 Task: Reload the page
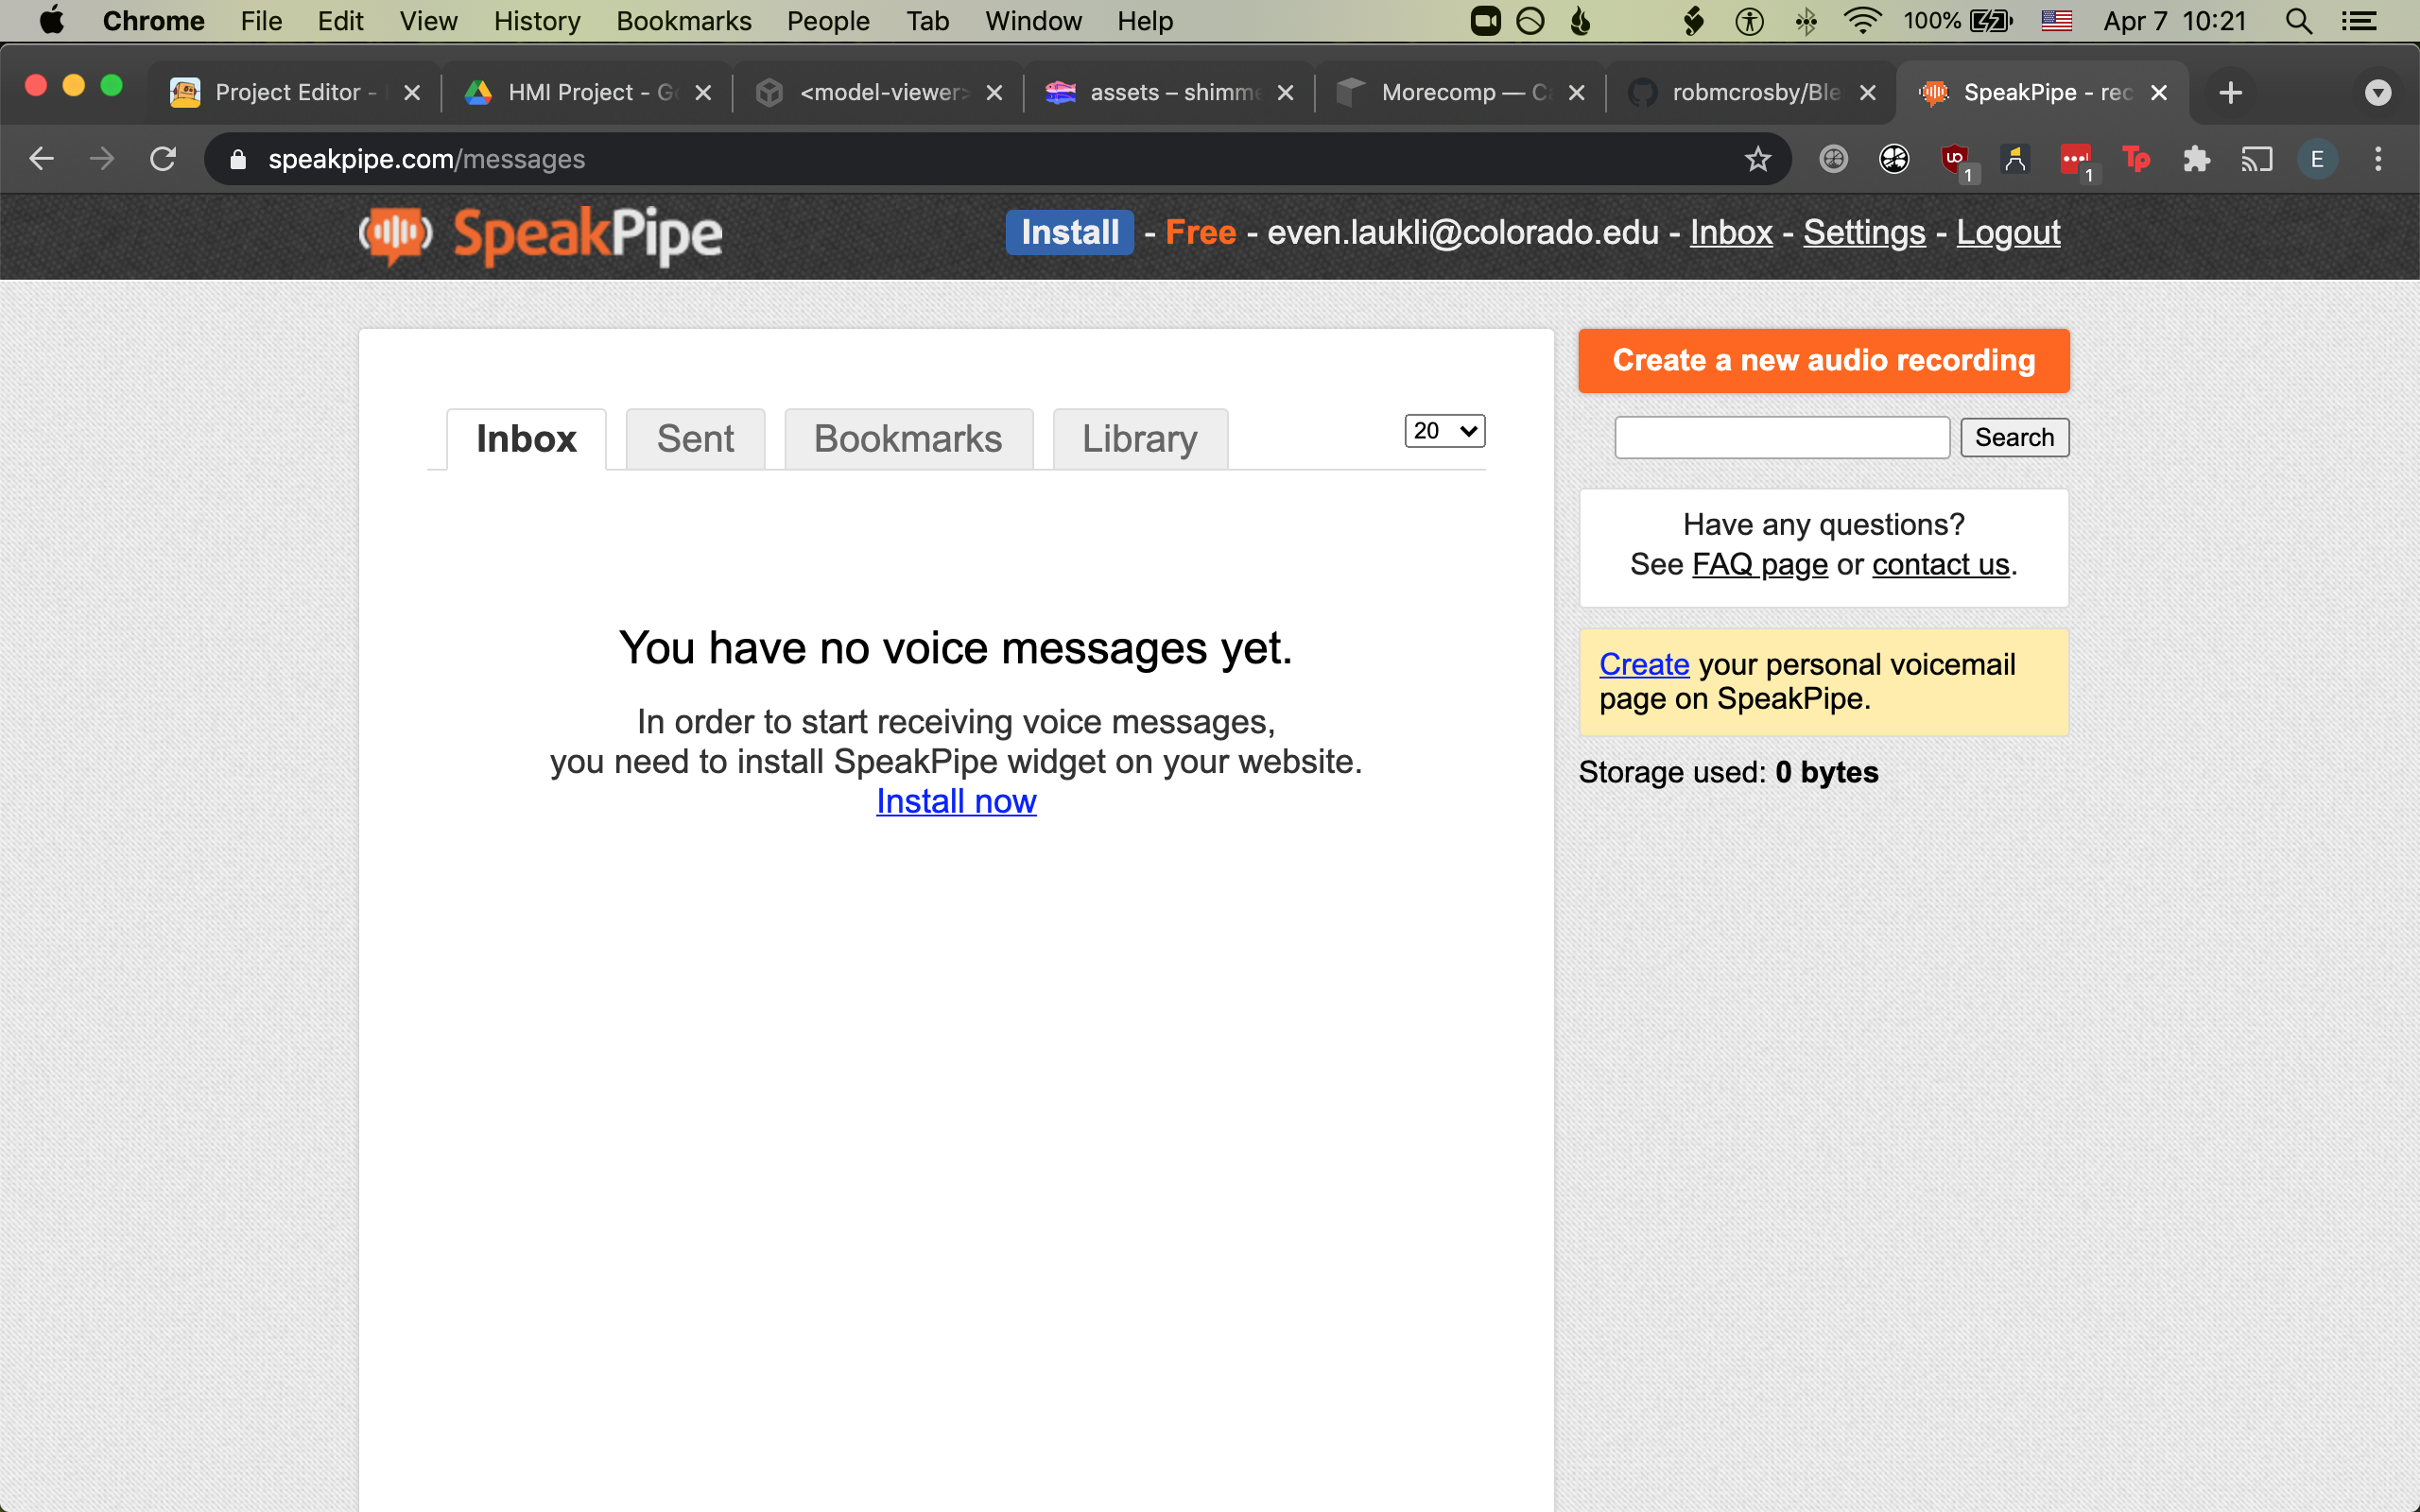tap(163, 159)
